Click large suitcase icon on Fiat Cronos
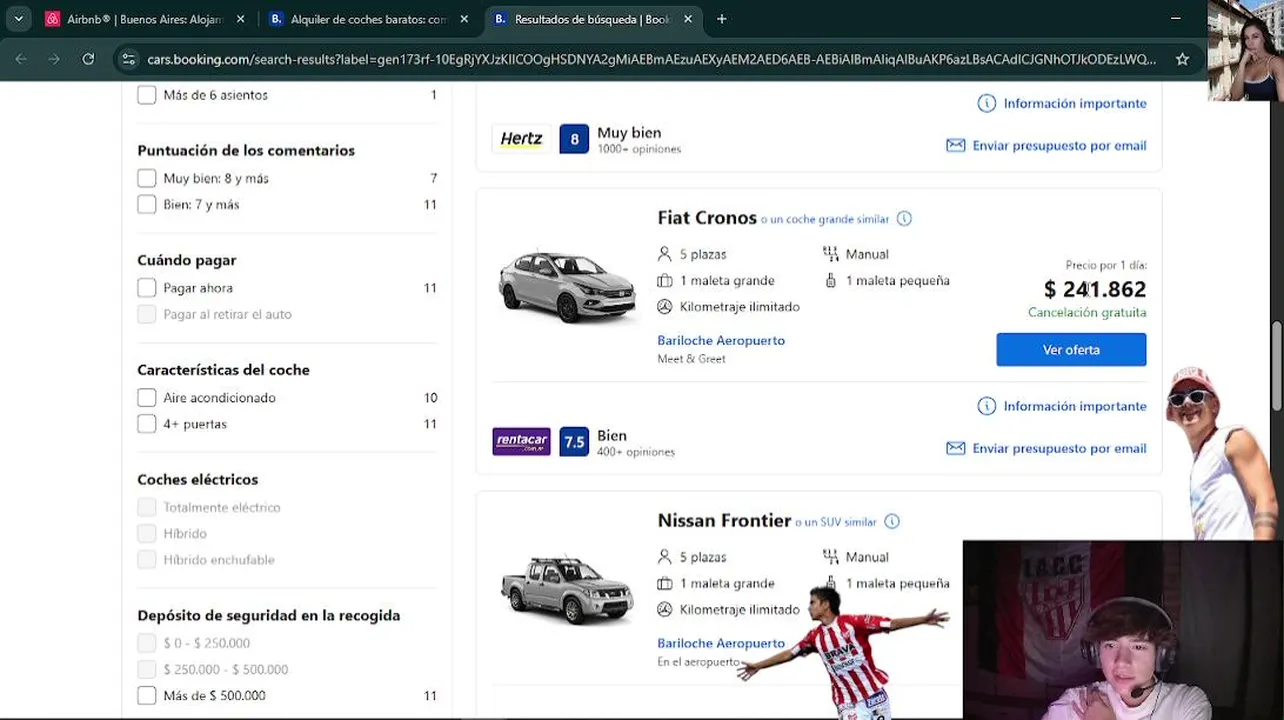1284x720 pixels. click(x=665, y=280)
